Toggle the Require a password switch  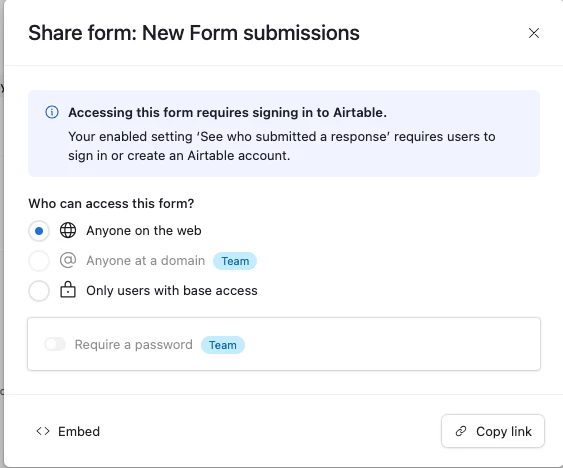(x=55, y=344)
